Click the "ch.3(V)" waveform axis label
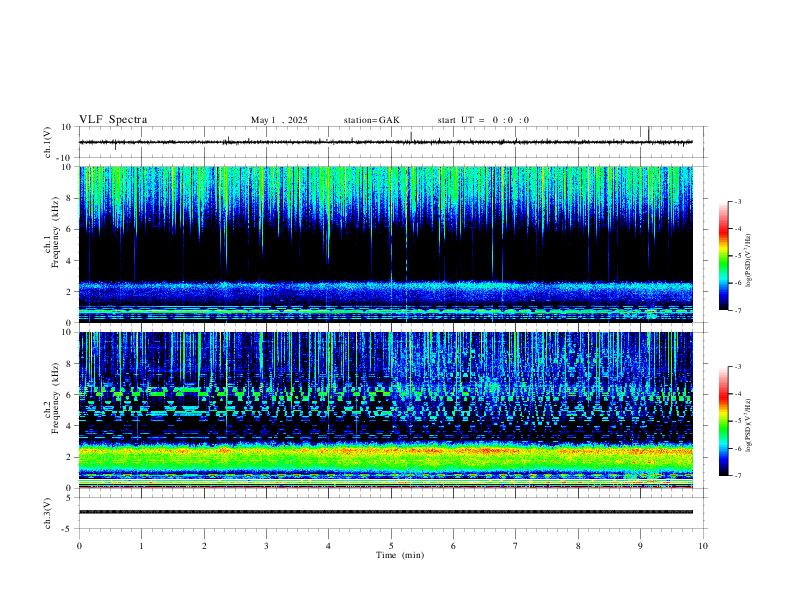The height and width of the screenshot is (612, 792). (x=48, y=514)
